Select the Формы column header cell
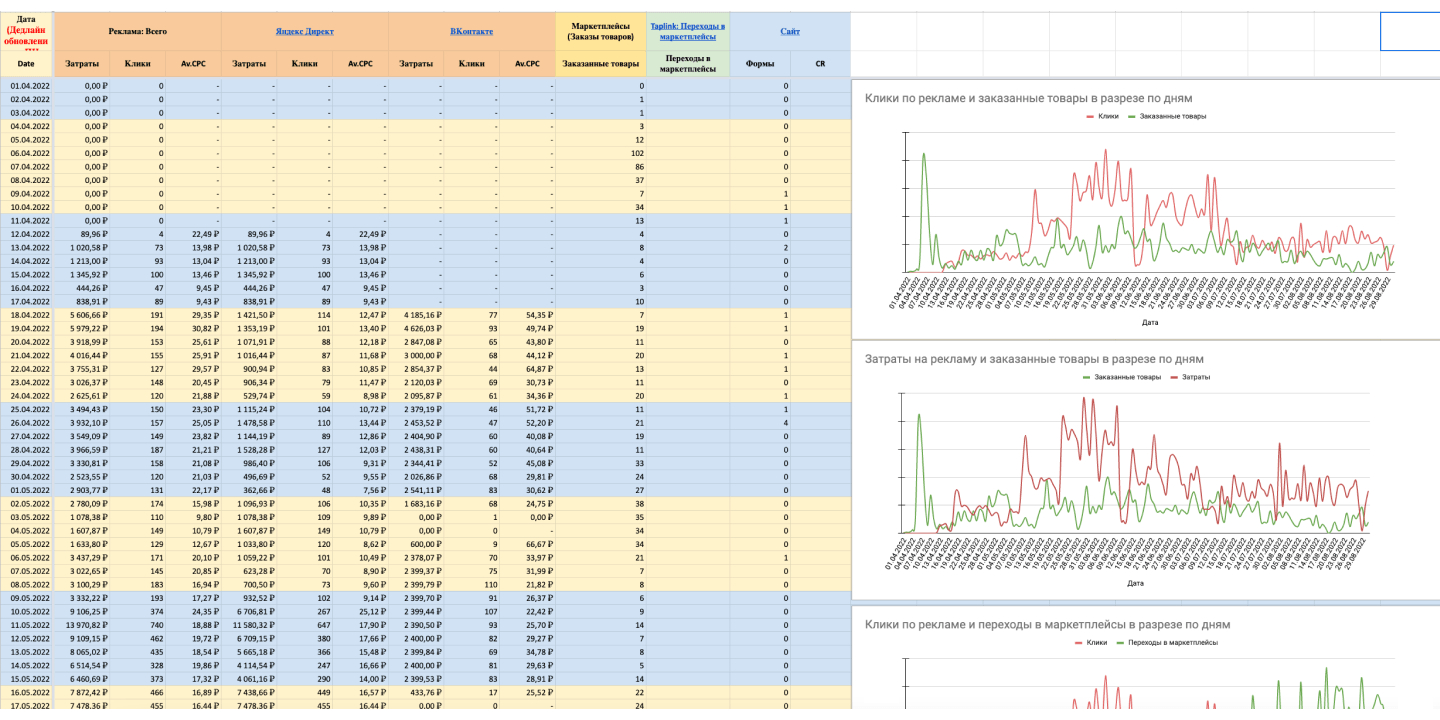Screen dimensions: 1440x720 click(x=760, y=64)
